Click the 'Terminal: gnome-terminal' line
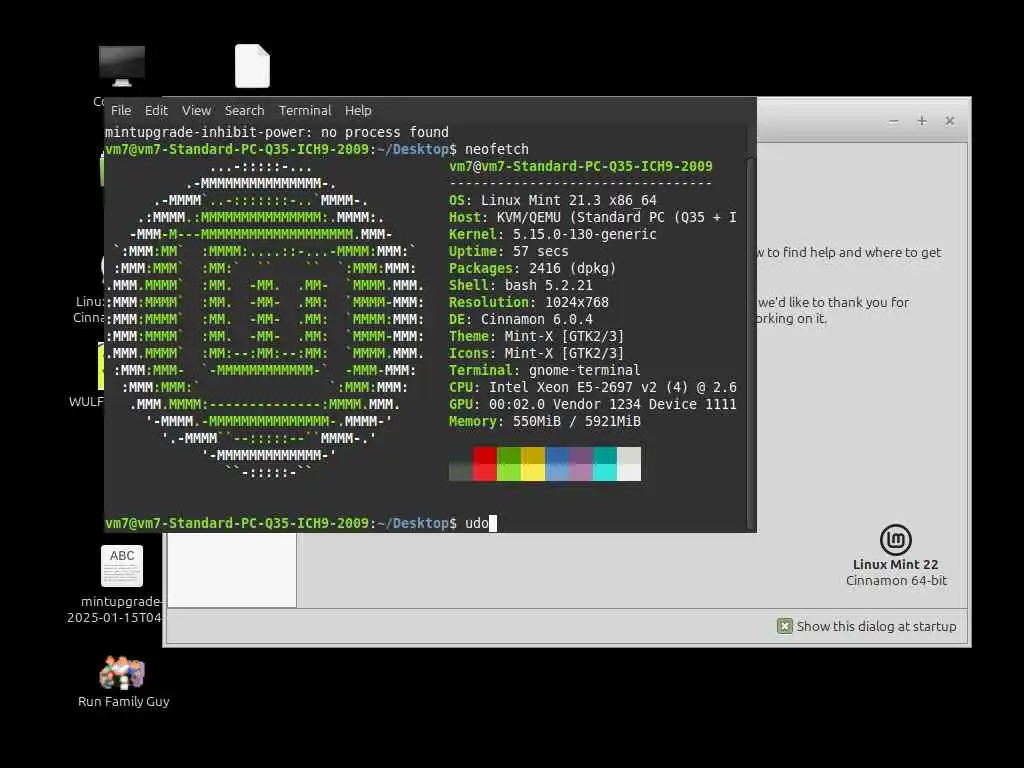The height and width of the screenshot is (768, 1024). click(x=545, y=370)
